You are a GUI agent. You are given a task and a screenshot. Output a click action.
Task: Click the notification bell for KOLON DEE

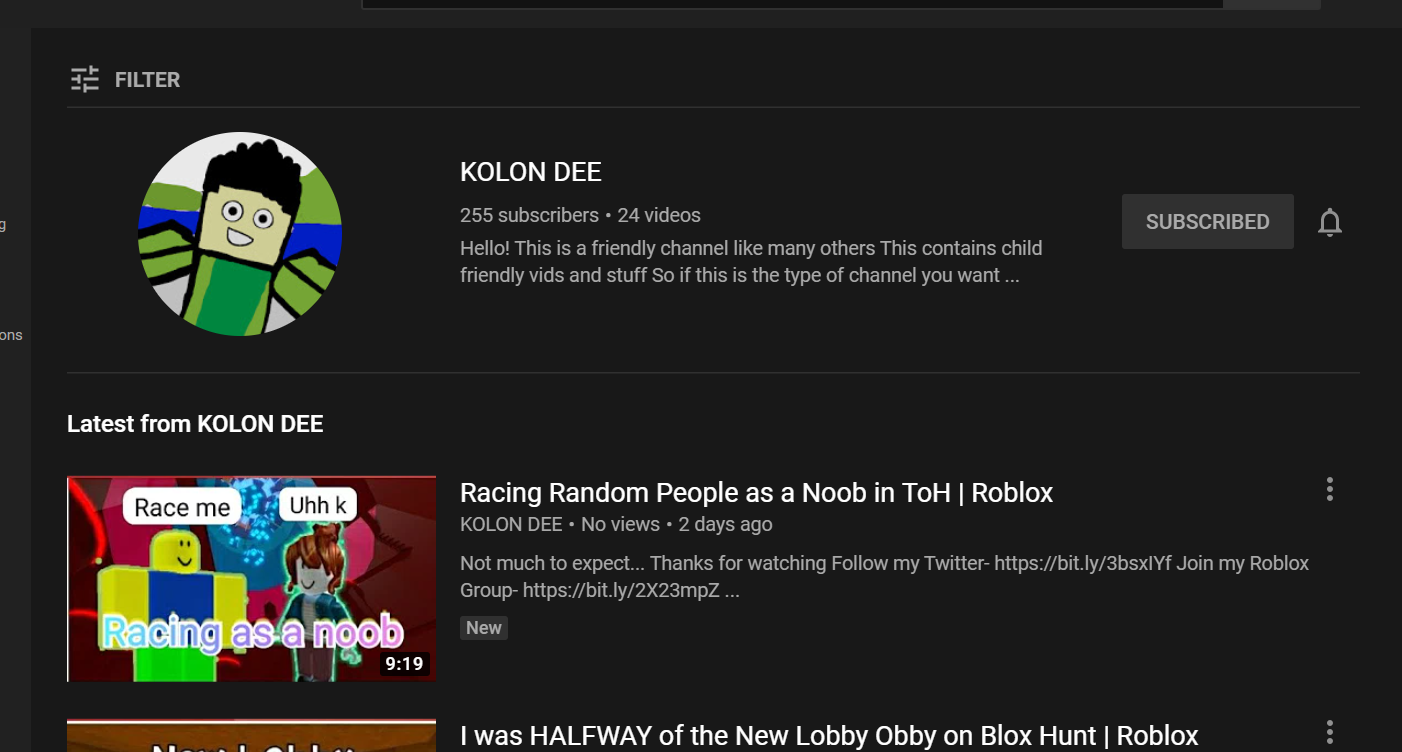tap(1329, 222)
